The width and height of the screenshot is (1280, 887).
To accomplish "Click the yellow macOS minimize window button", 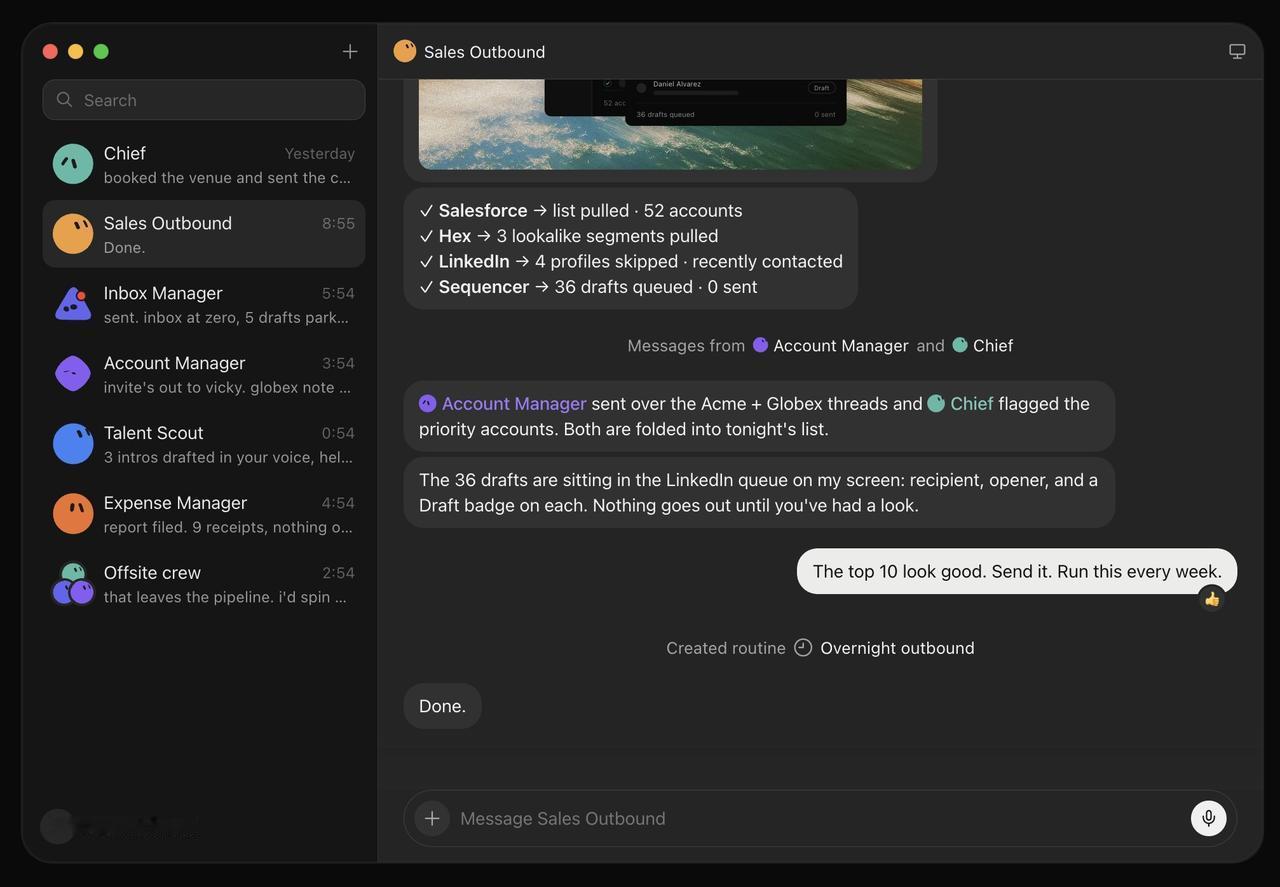I will [75, 51].
